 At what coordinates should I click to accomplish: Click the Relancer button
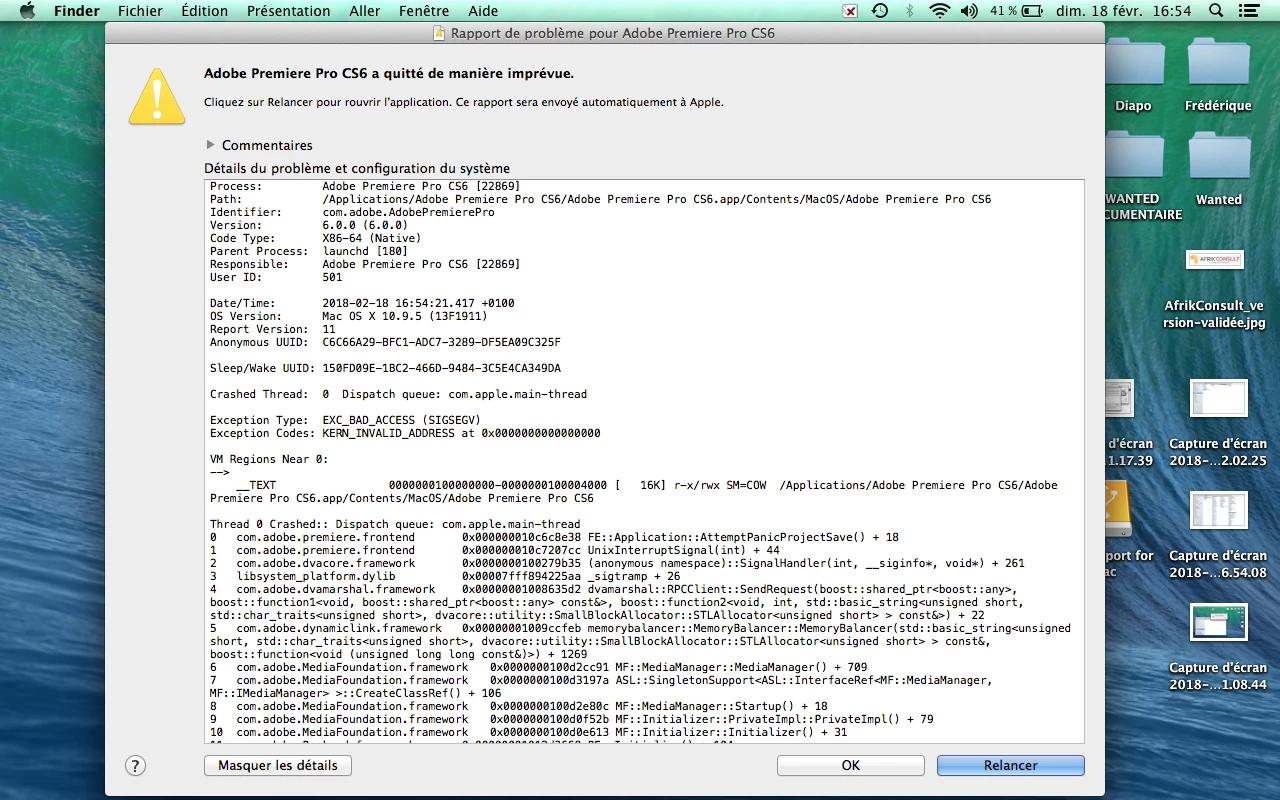(x=1010, y=765)
